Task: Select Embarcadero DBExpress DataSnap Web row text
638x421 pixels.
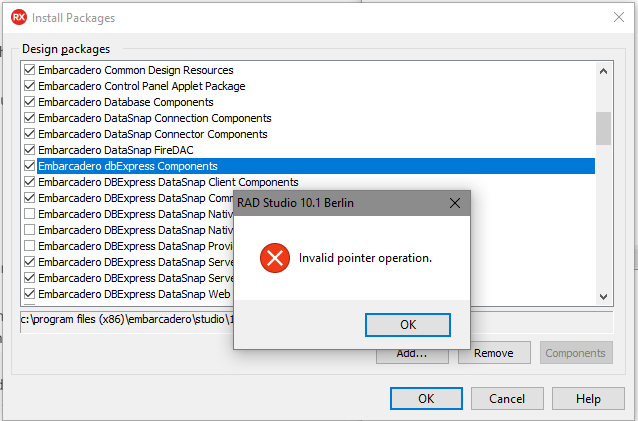Action: [x=134, y=294]
